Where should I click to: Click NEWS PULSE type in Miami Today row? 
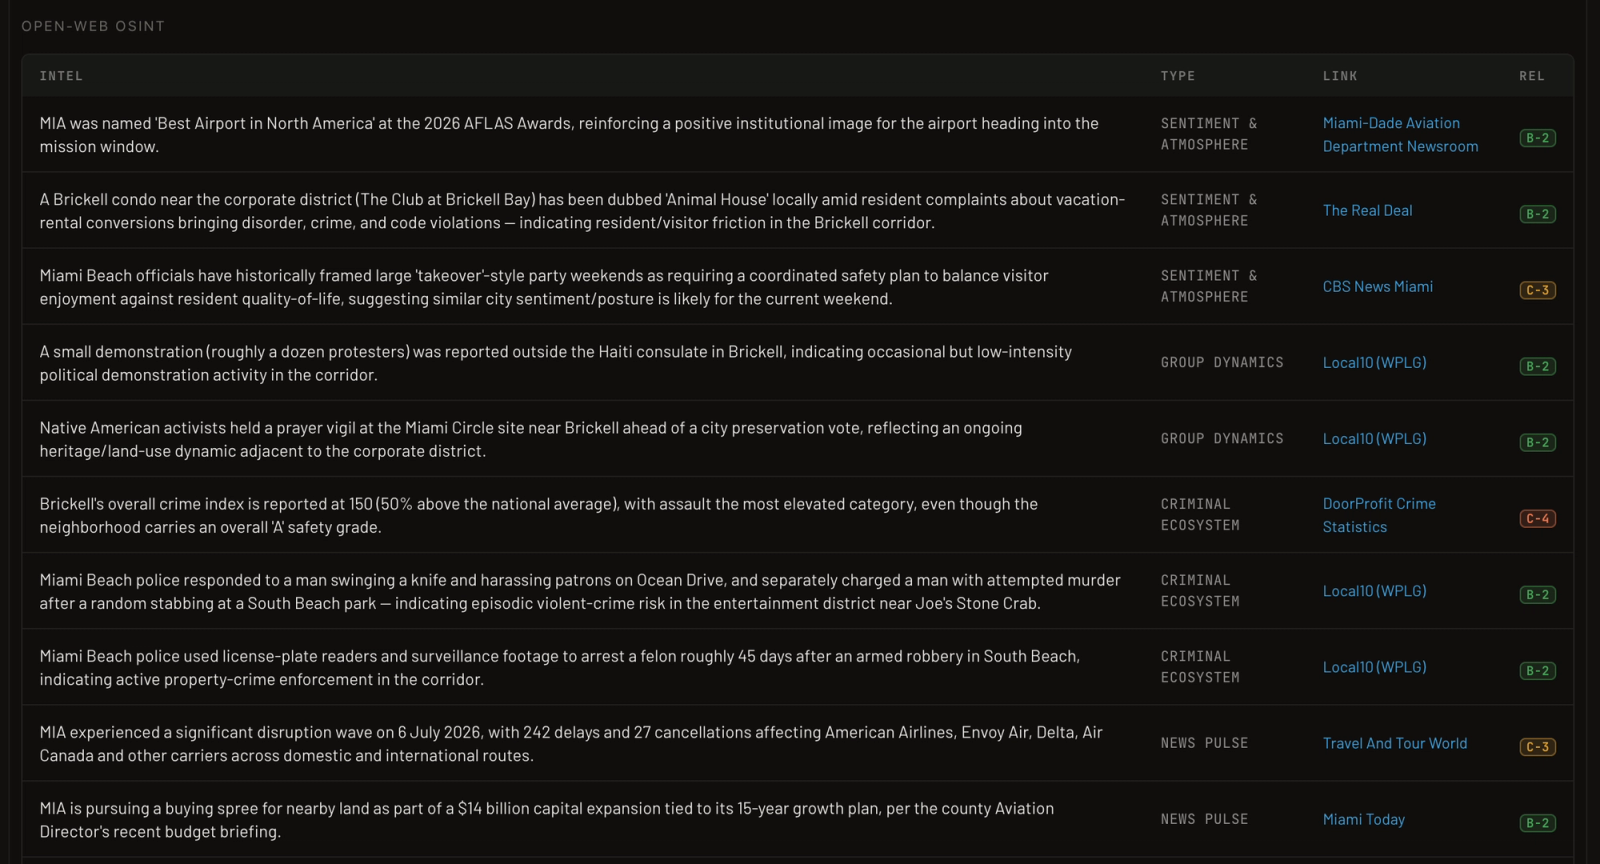click(1204, 819)
